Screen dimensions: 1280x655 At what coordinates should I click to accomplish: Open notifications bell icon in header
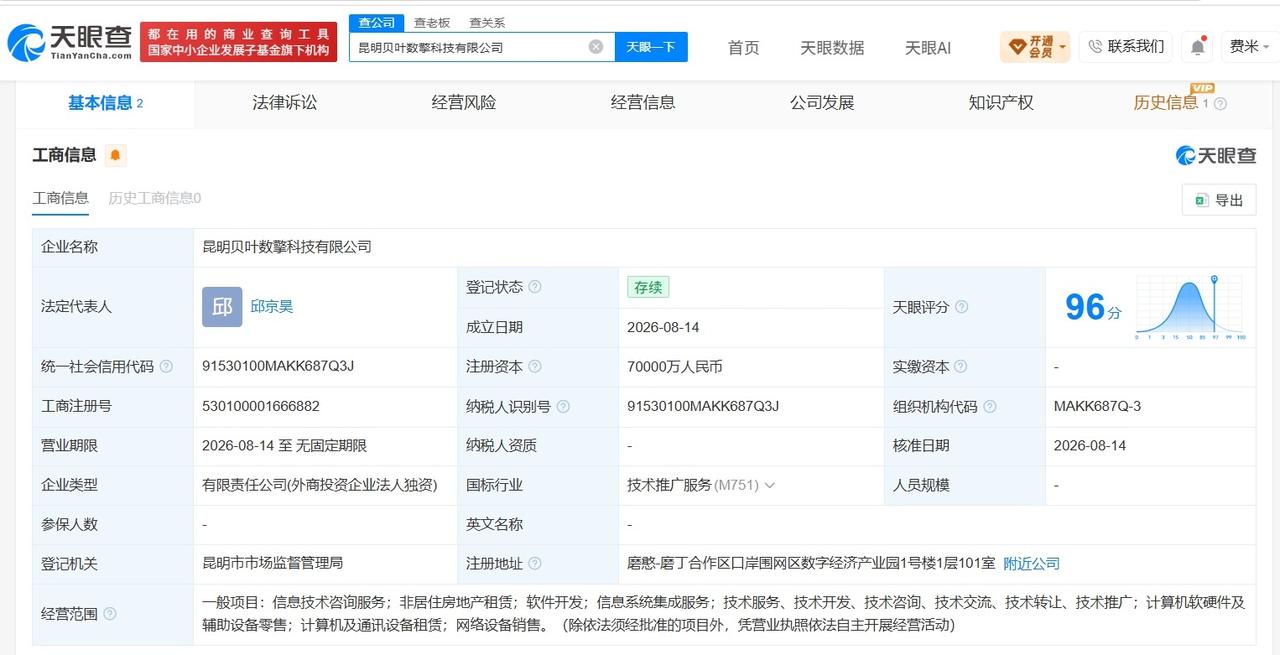pyautogui.click(x=1197, y=47)
